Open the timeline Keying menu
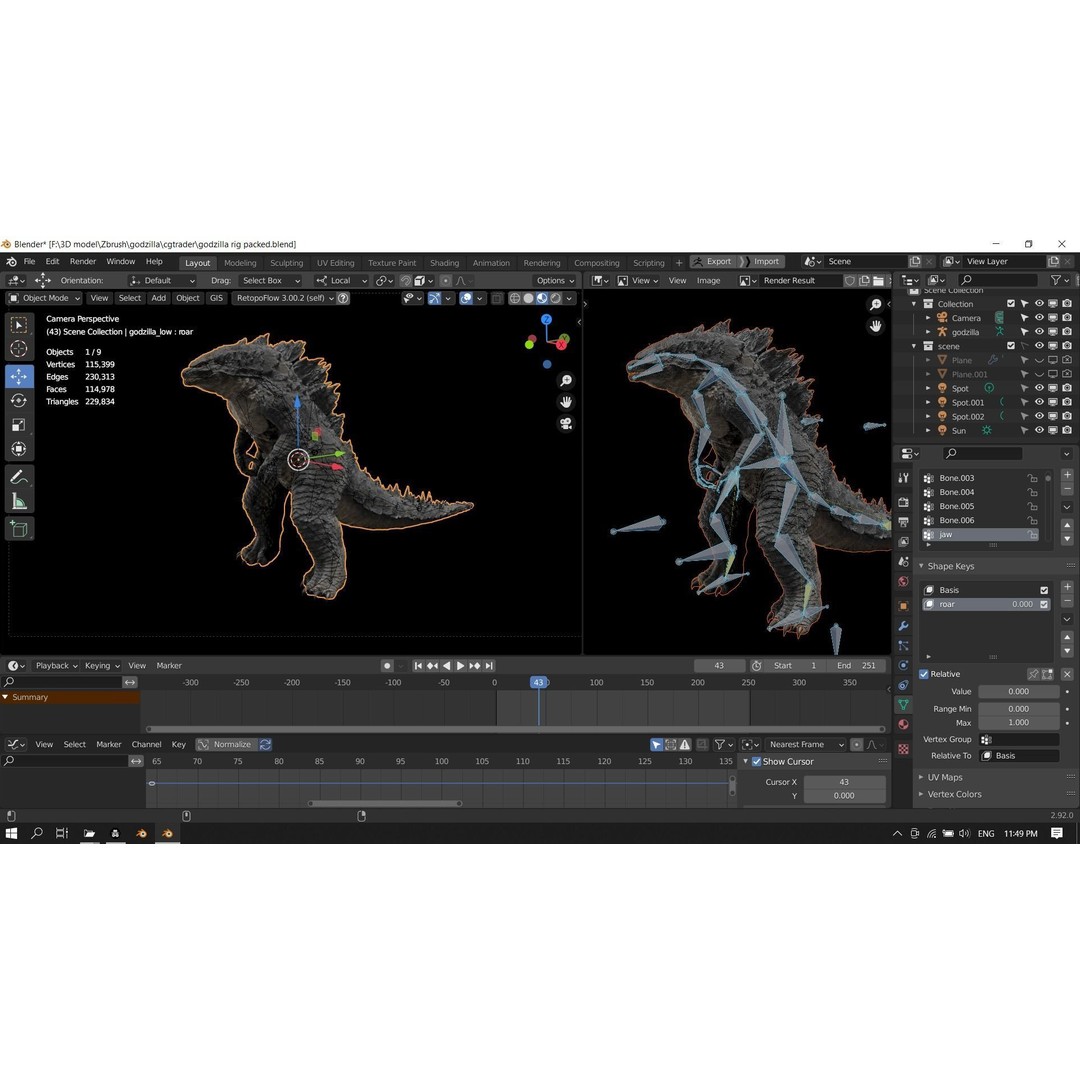 click(x=101, y=665)
